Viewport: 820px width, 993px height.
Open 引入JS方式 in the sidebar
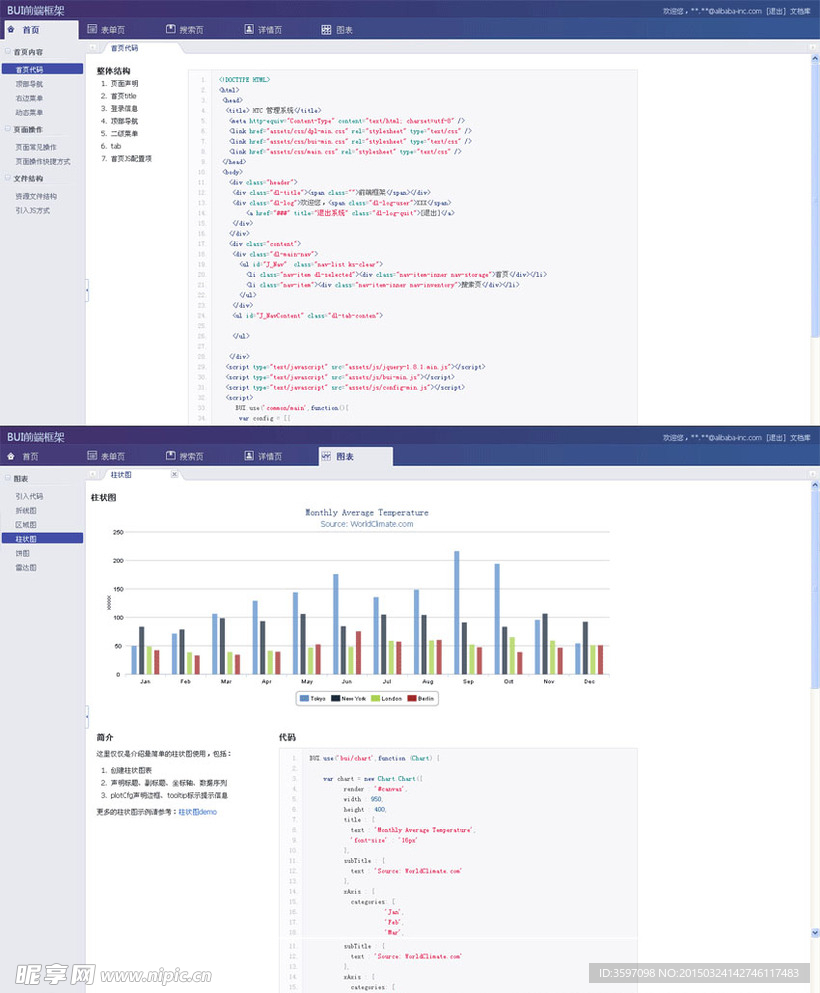click(33, 210)
